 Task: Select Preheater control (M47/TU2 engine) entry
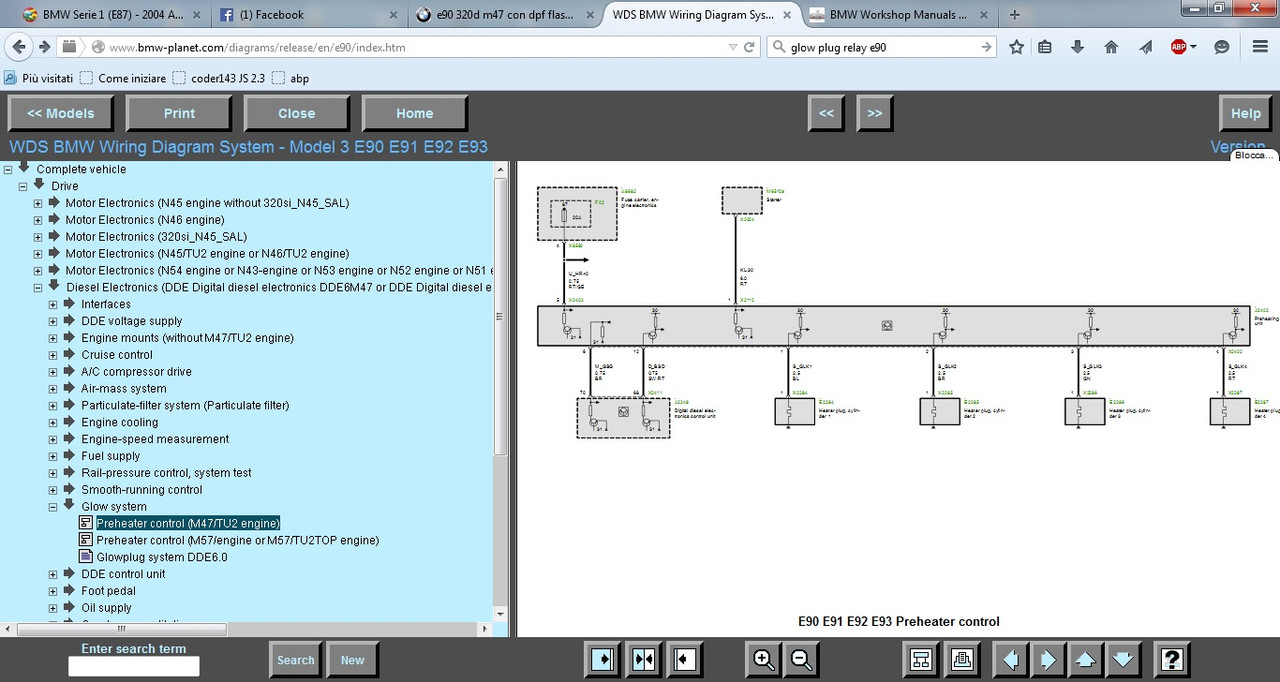188,523
